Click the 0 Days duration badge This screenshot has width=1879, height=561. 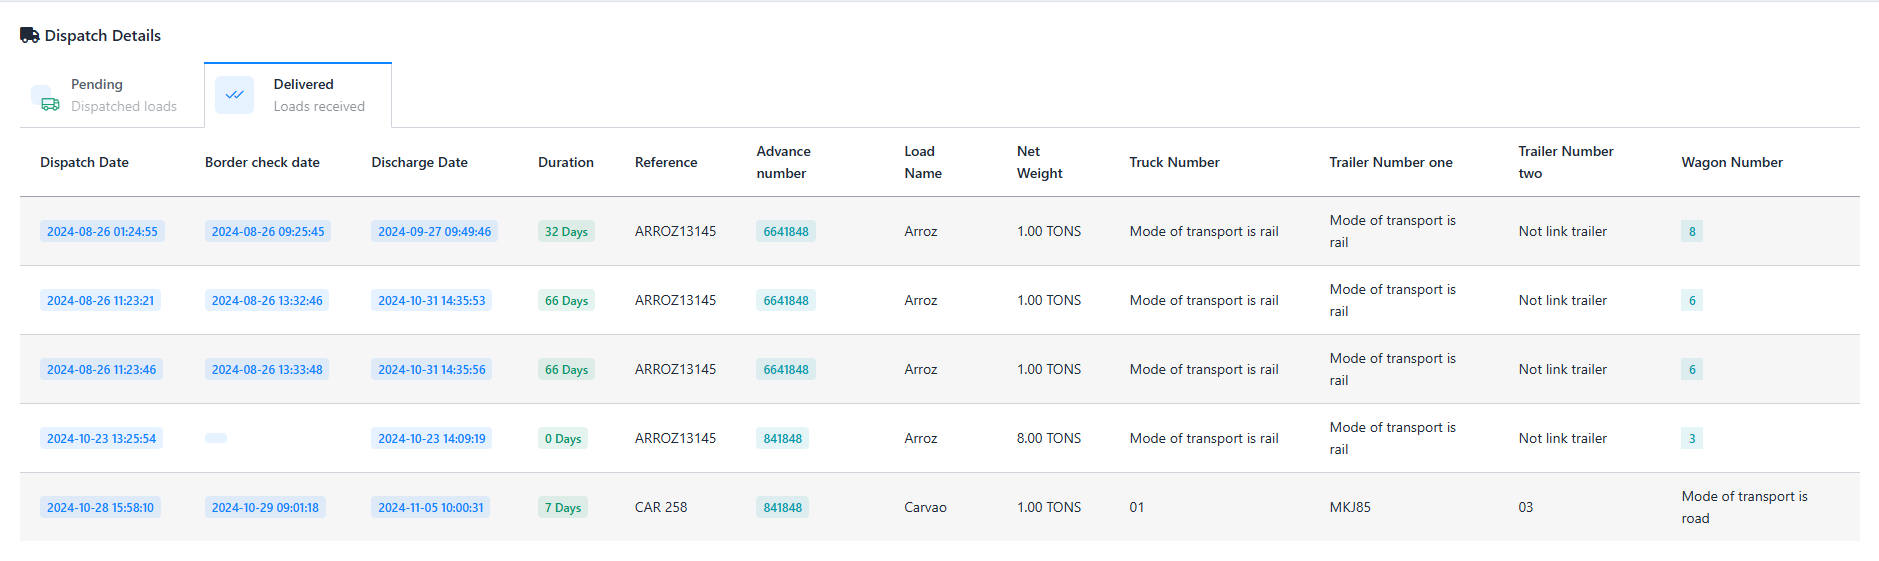click(x=562, y=438)
